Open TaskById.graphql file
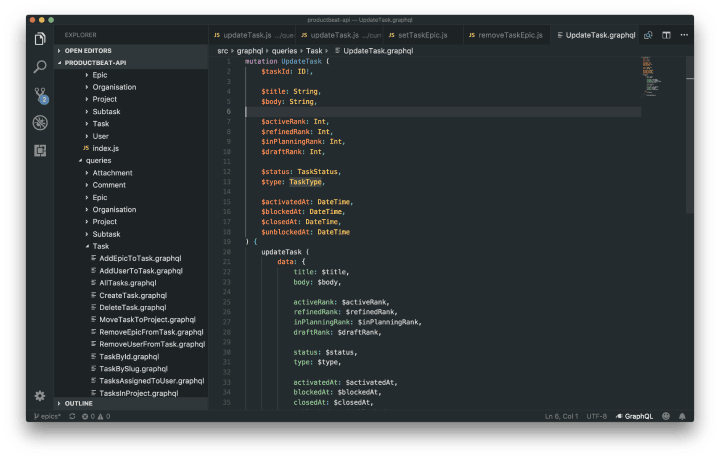Screen dimensions: 720x459 pyautogui.click(x=131, y=357)
